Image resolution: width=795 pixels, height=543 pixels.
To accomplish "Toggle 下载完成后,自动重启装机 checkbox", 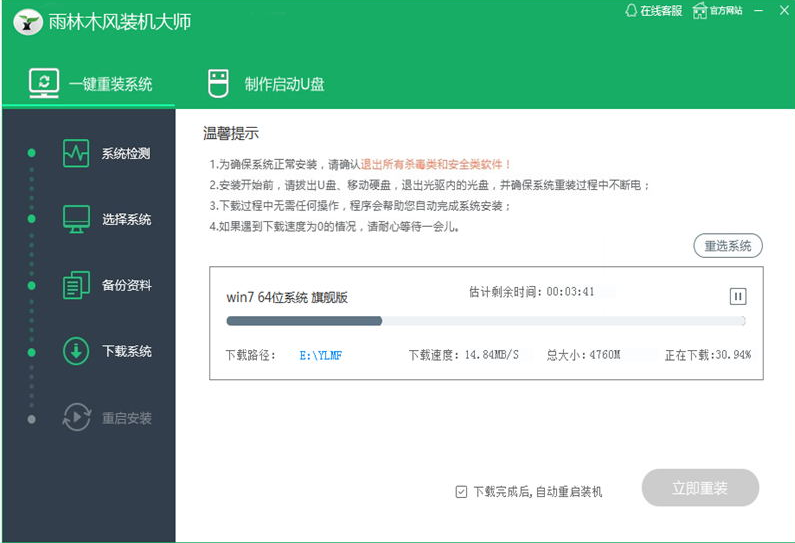I will (461, 491).
